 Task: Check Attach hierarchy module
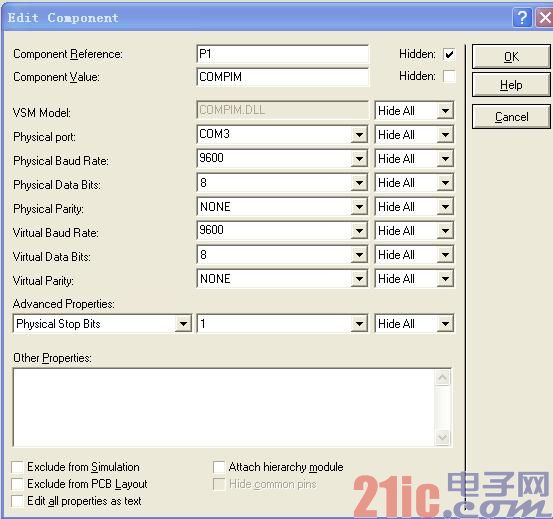point(219,467)
